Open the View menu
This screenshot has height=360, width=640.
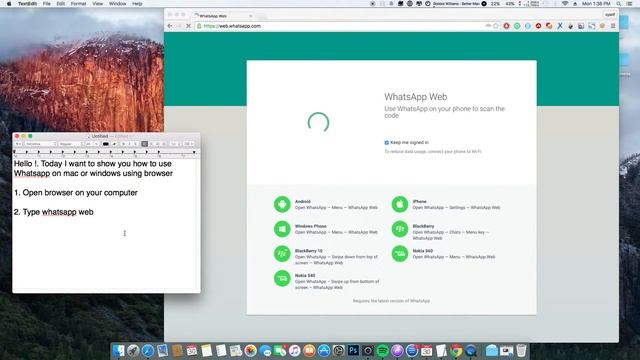[x=98, y=4]
